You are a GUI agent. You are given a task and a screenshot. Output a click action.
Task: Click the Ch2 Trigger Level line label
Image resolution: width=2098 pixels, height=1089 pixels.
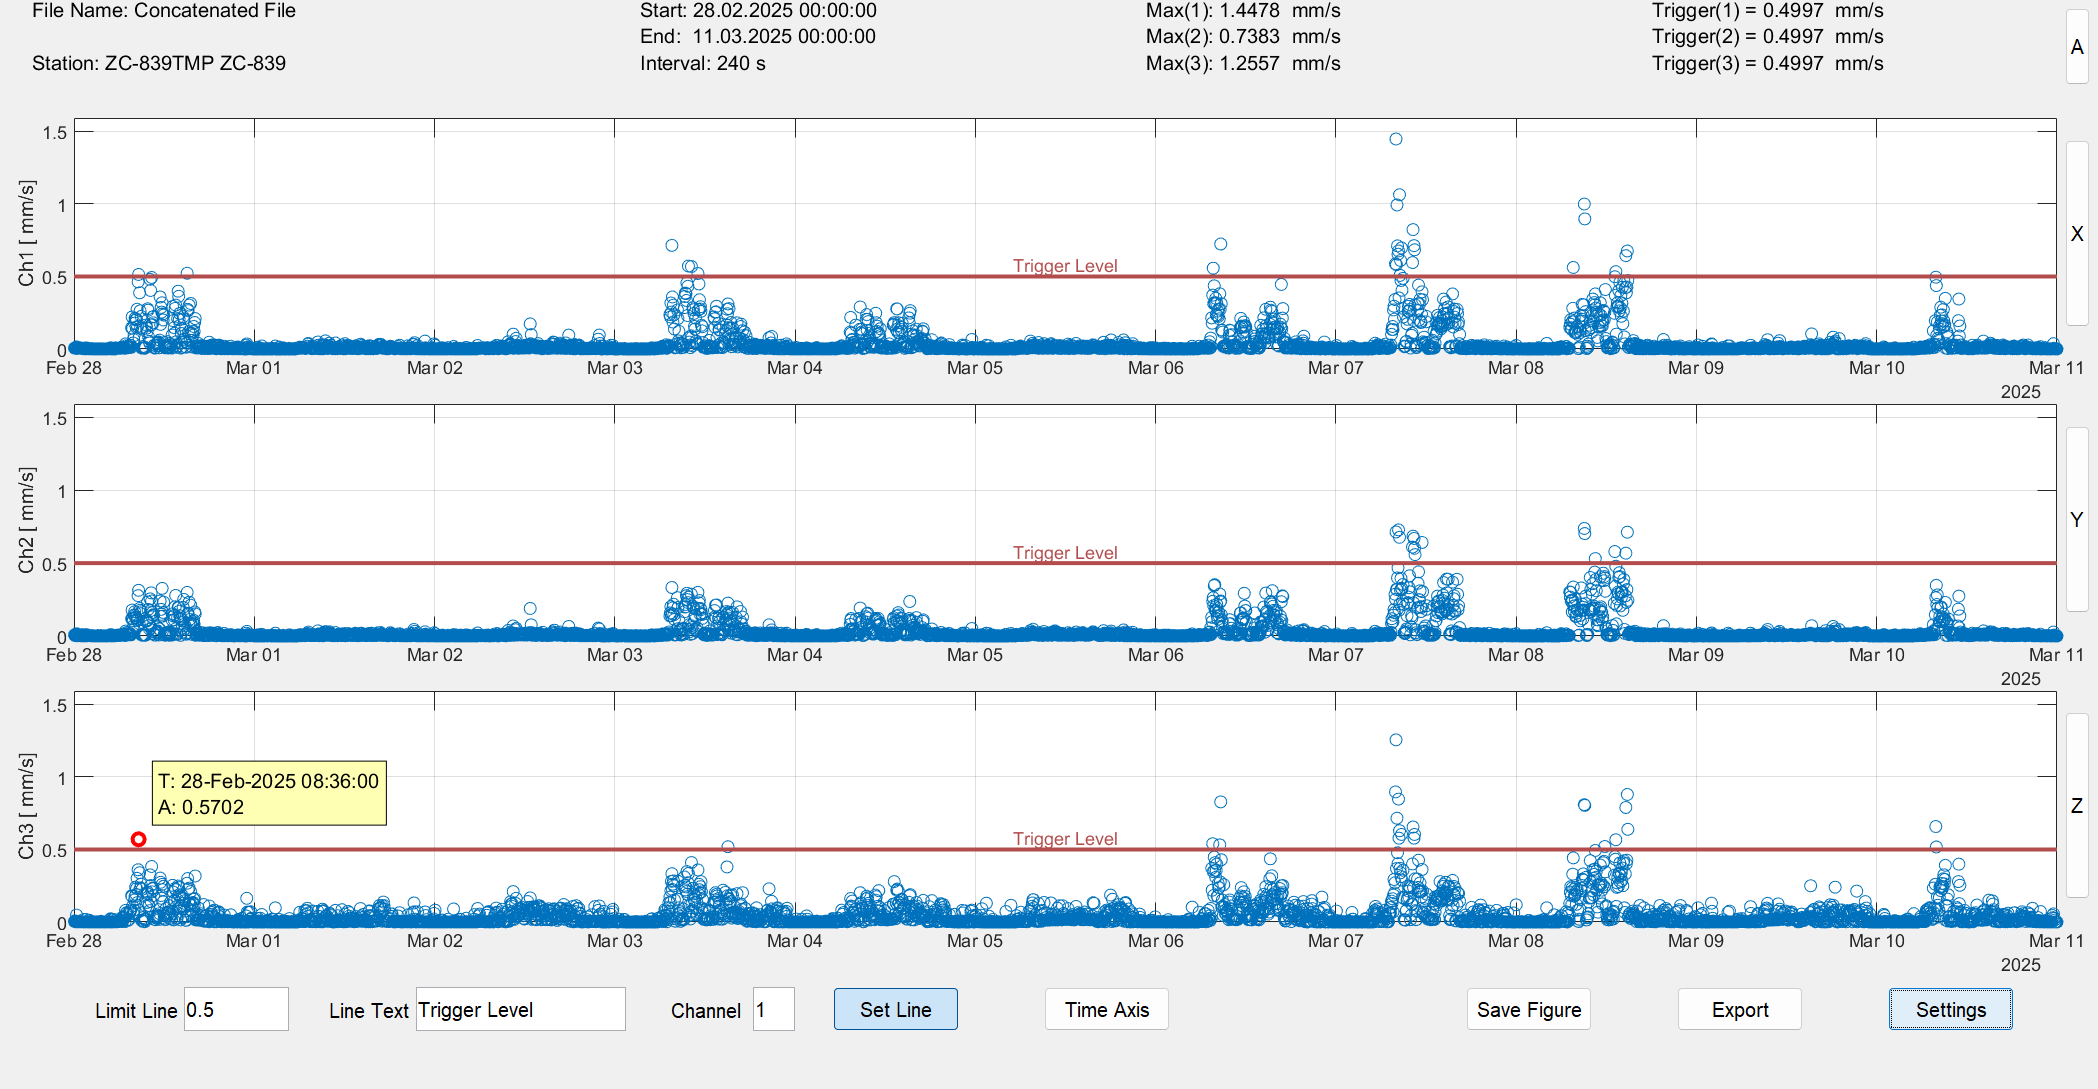click(x=1065, y=553)
